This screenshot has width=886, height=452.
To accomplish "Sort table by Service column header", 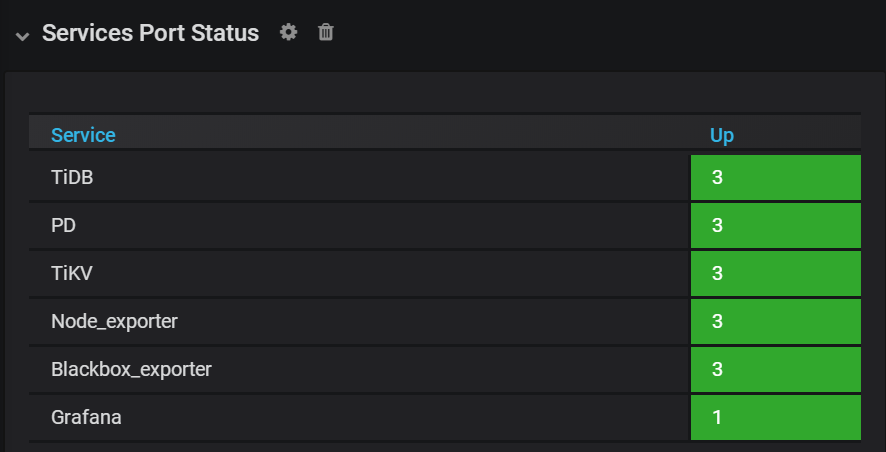I will click(x=83, y=134).
